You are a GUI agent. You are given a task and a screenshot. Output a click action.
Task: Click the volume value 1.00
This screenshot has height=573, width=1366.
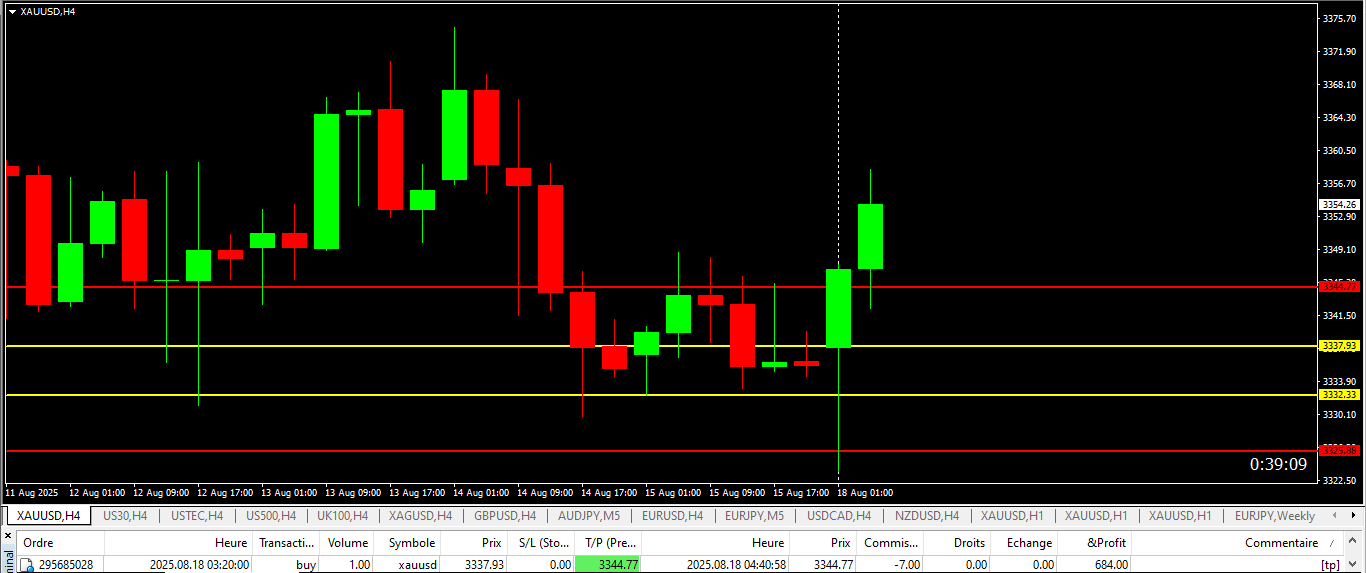tap(359, 565)
